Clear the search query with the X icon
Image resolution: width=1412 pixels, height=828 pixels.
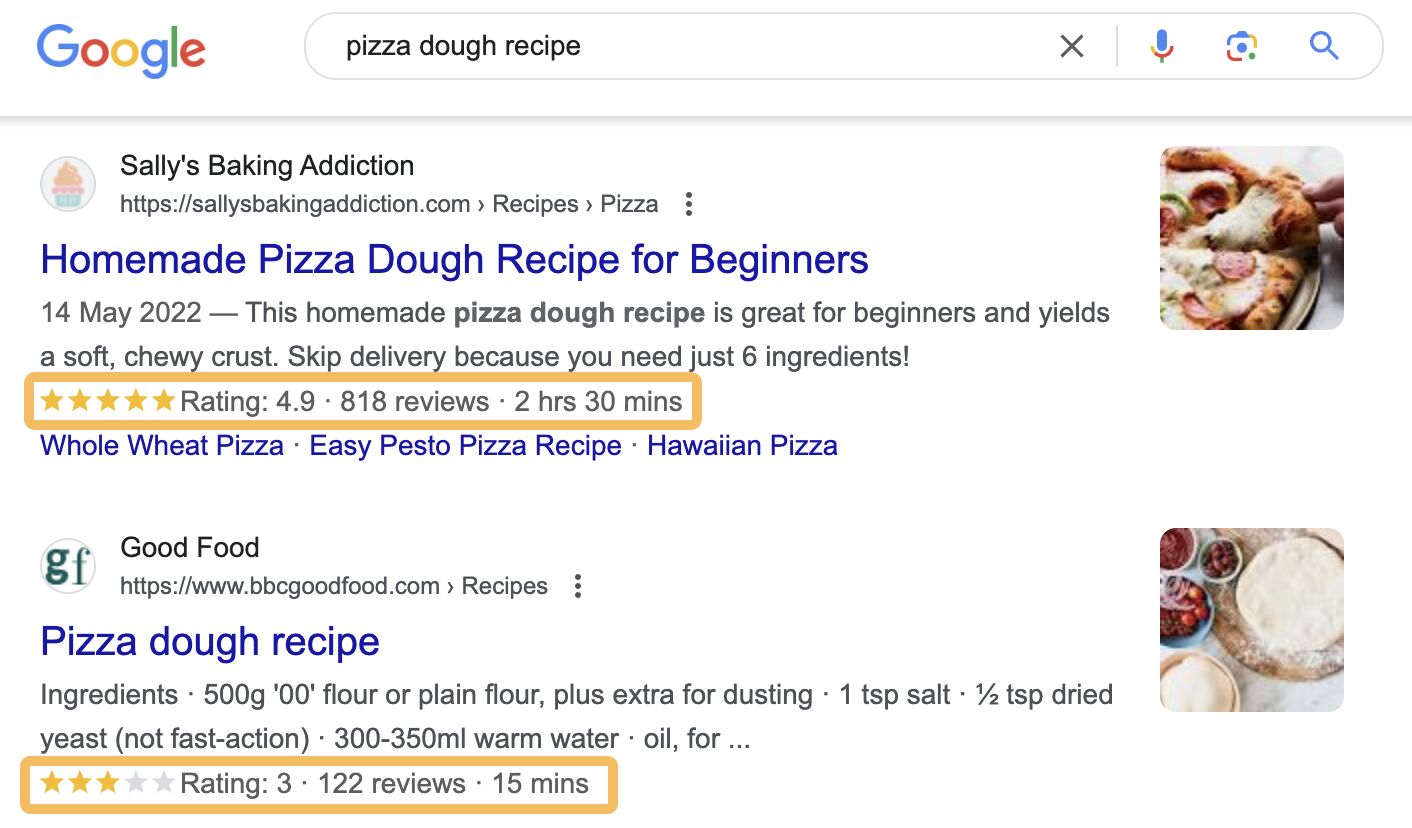coord(1071,45)
